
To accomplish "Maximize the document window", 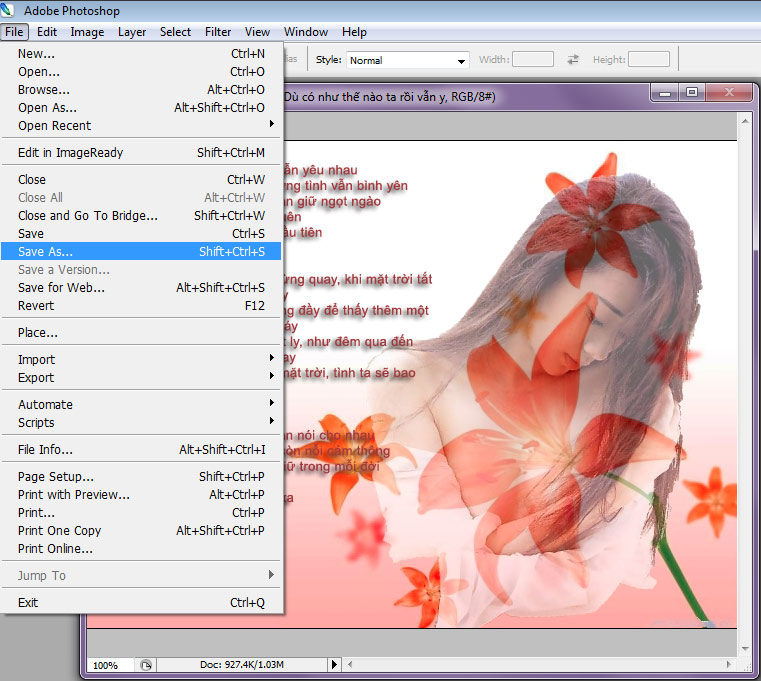I will click(691, 93).
